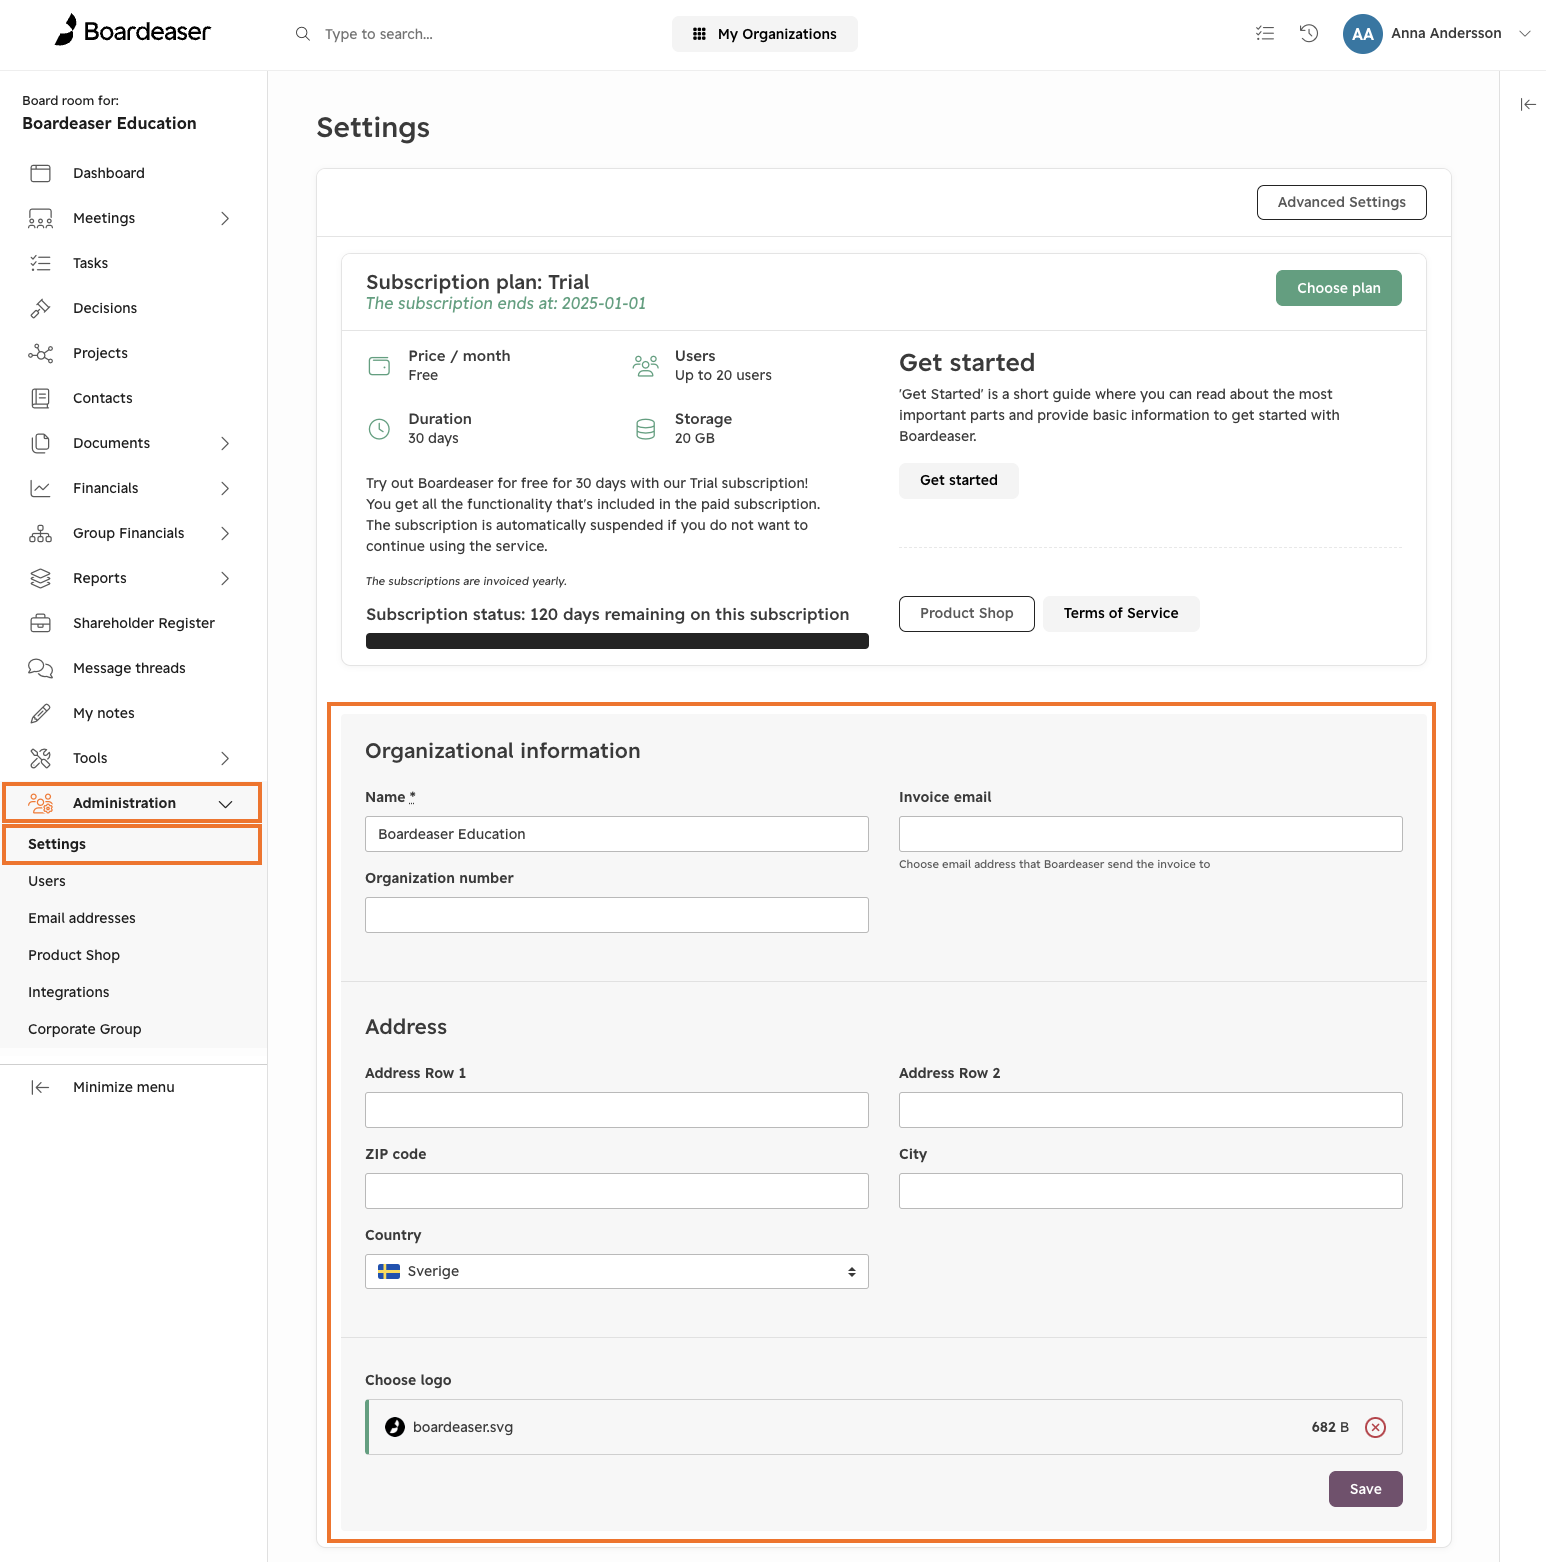Click the AA user avatar
This screenshot has width=1546, height=1562.
(1362, 34)
